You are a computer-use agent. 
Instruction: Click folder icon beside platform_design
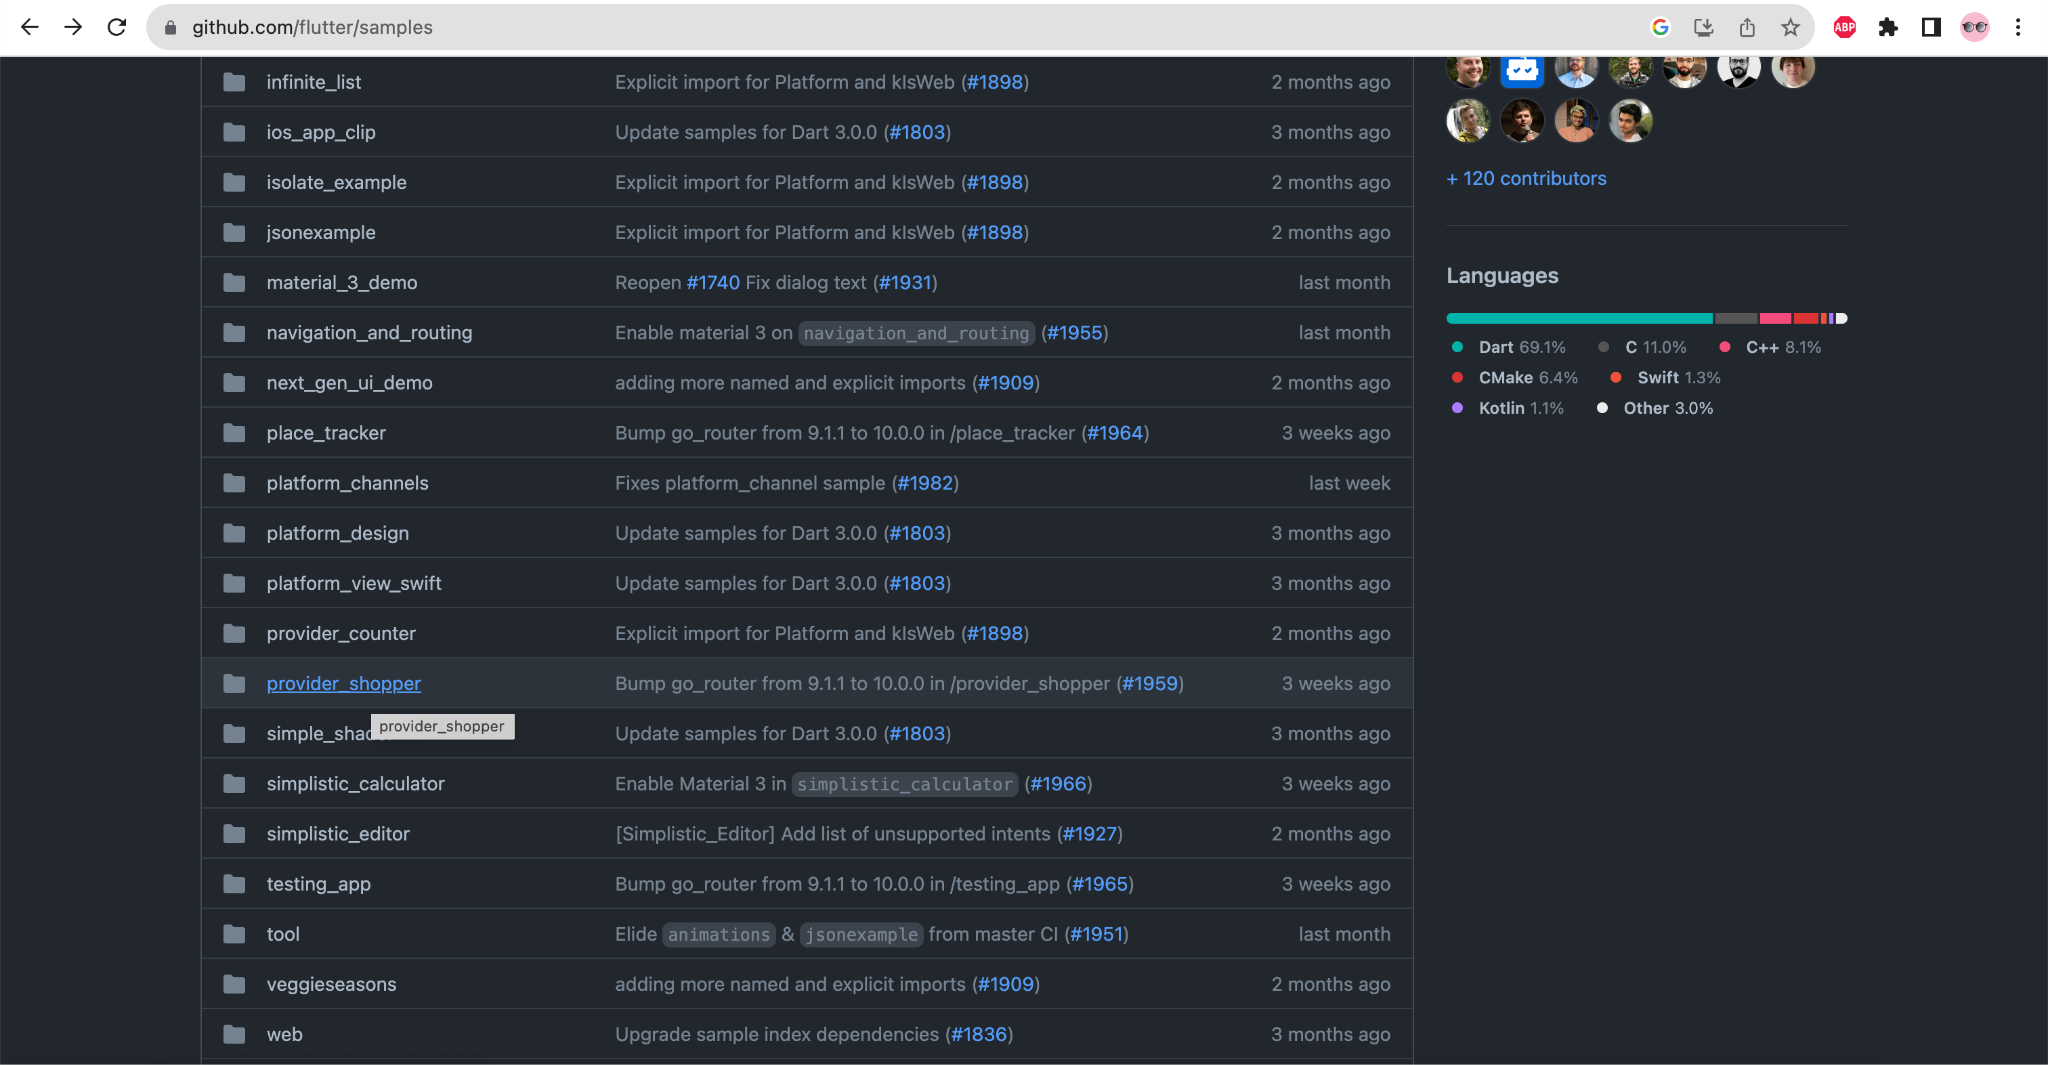click(234, 533)
